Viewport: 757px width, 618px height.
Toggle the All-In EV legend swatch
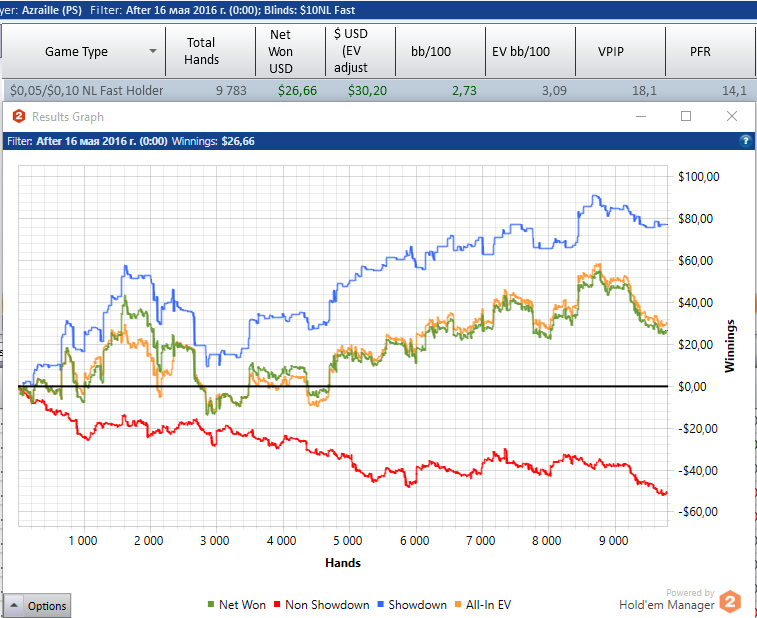click(458, 604)
